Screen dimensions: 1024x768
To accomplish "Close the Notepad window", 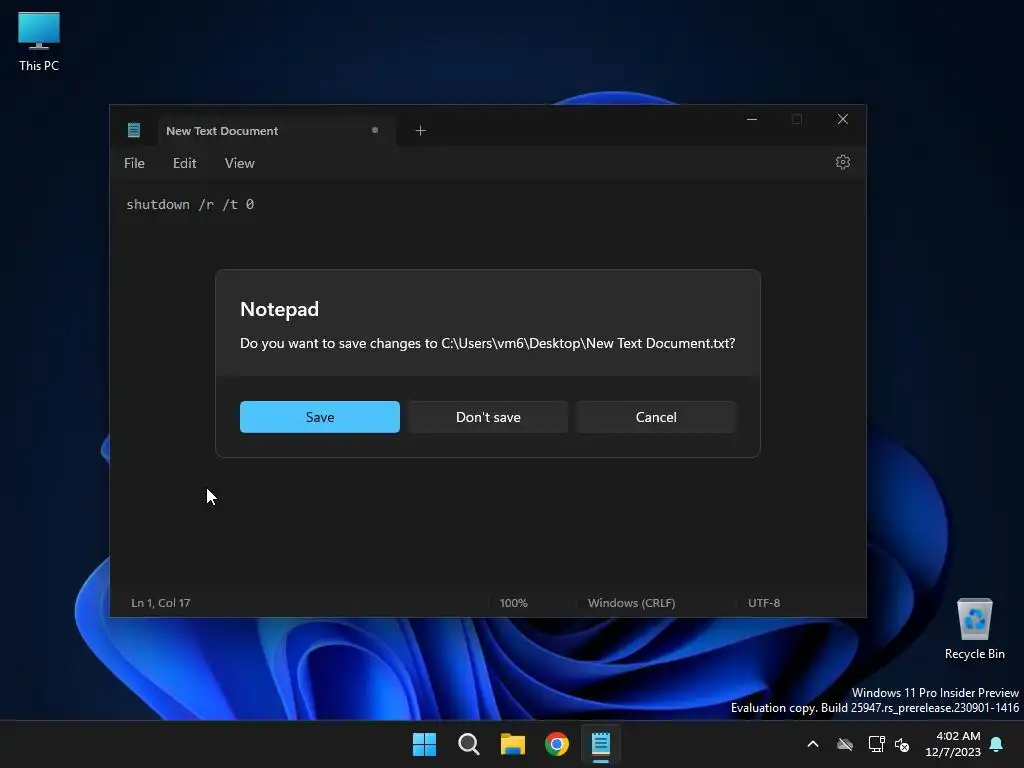I will (x=842, y=119).
